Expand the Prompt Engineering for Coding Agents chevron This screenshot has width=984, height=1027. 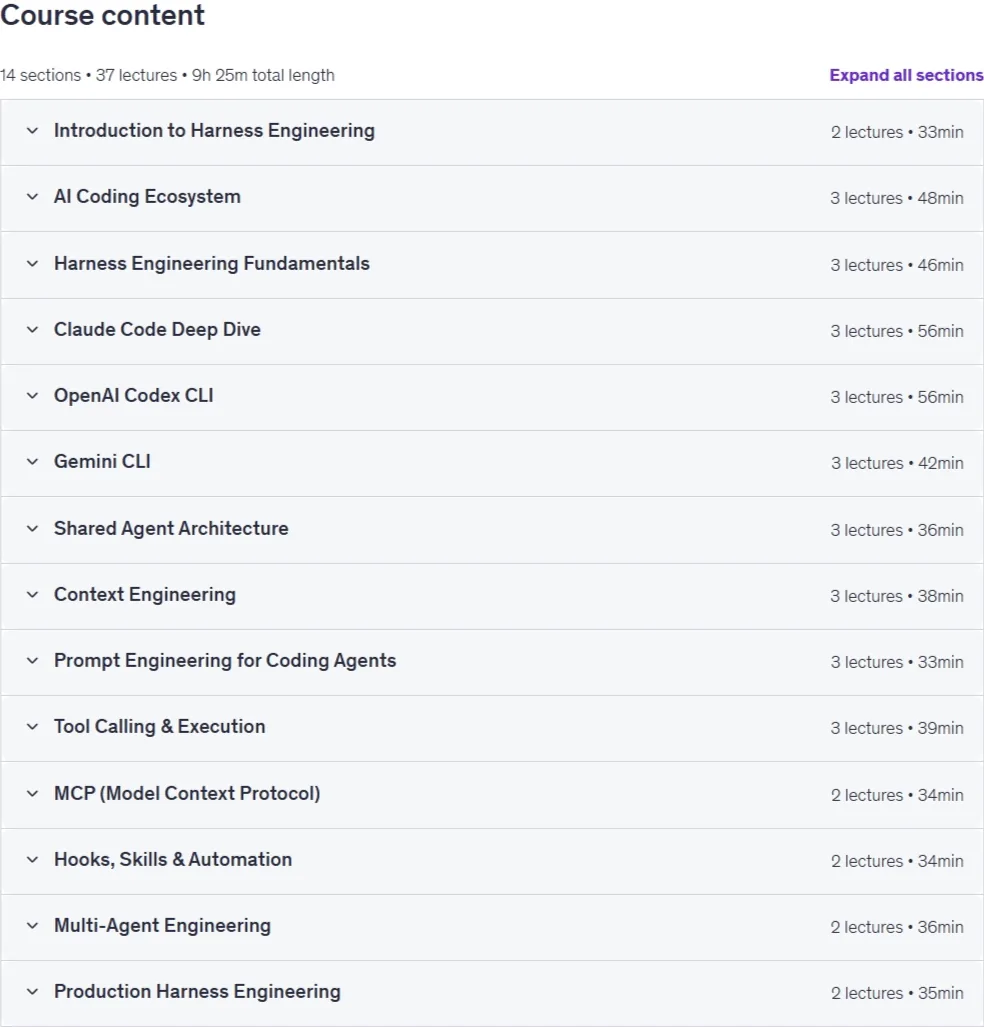tap(32, 661)
